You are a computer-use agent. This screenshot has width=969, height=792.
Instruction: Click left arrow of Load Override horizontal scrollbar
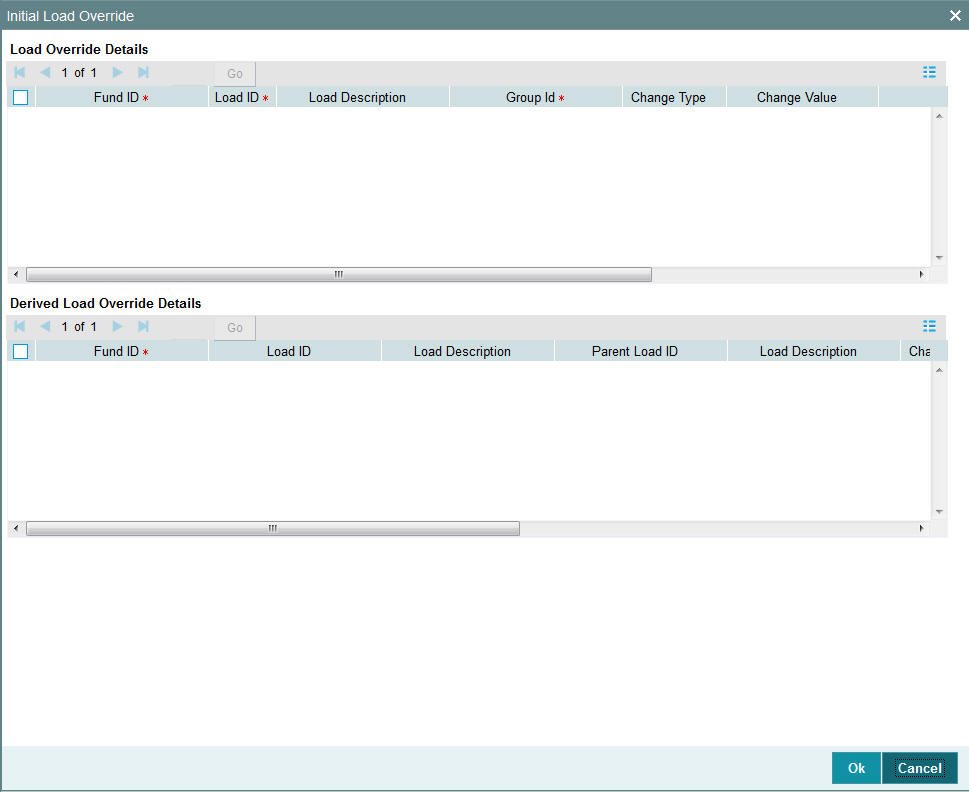pos(16,274)
